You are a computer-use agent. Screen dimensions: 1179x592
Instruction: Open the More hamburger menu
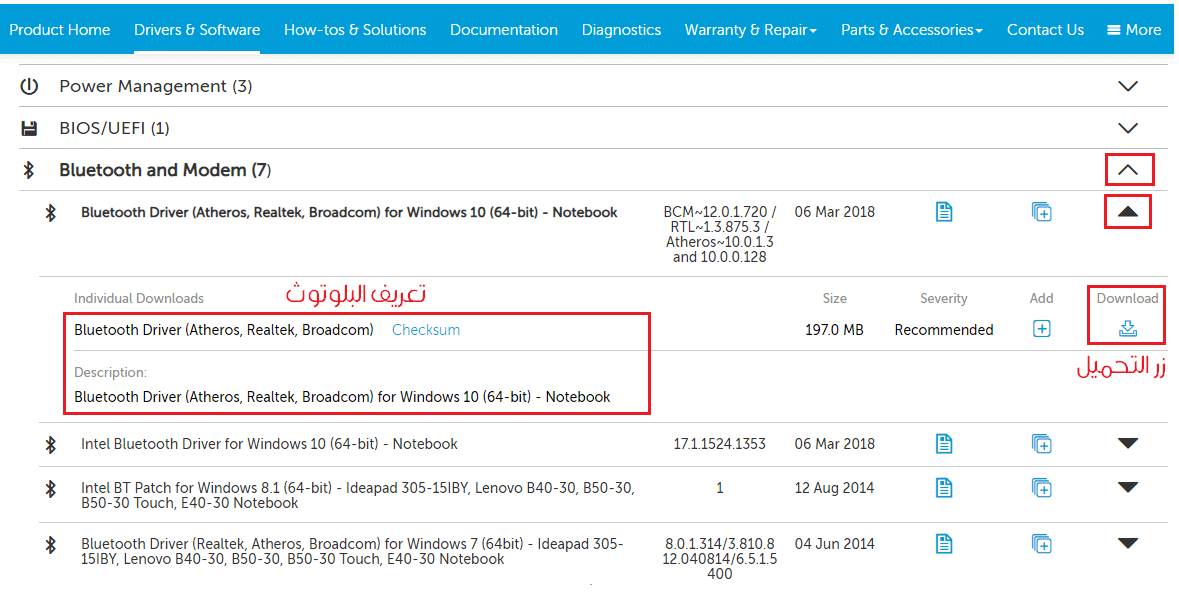[1134, 30]
